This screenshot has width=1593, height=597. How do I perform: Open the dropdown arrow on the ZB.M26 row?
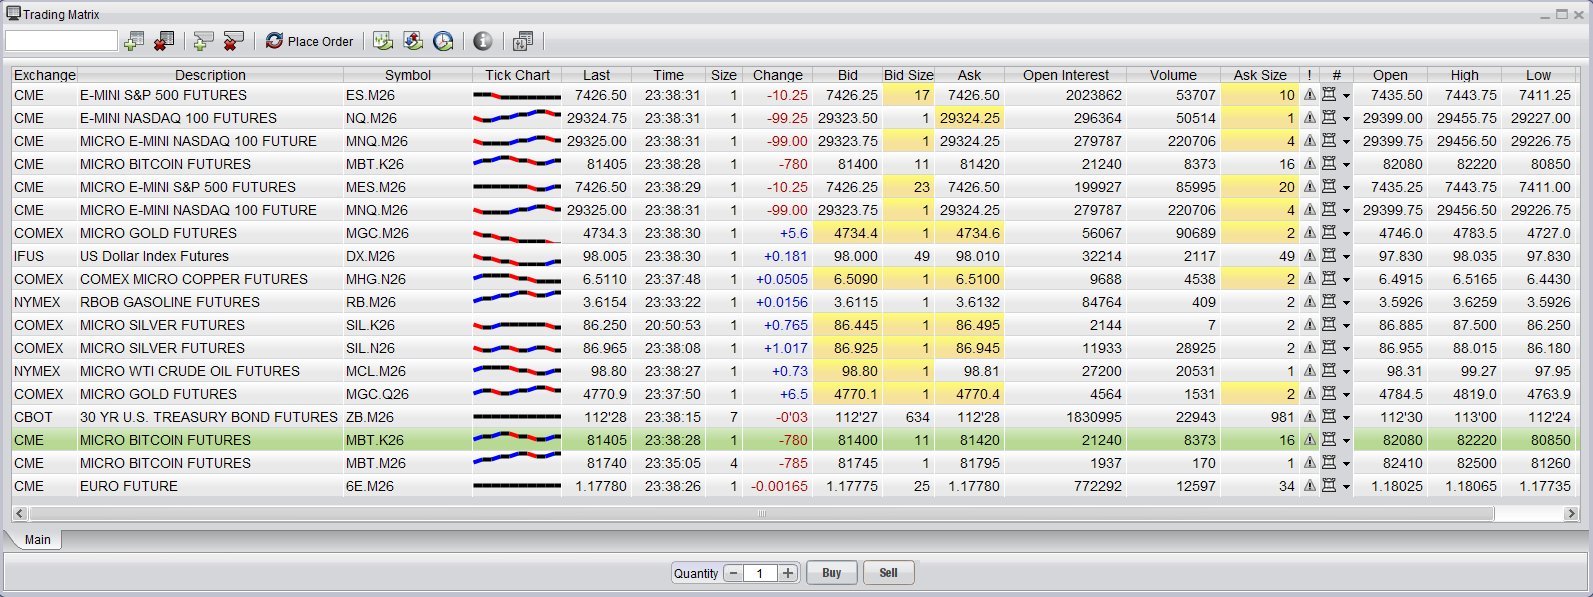[1346, 418]
